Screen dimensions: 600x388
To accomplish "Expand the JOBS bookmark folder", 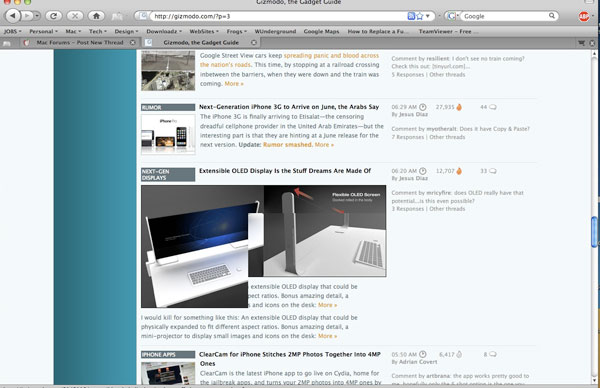I will point(13,31).
